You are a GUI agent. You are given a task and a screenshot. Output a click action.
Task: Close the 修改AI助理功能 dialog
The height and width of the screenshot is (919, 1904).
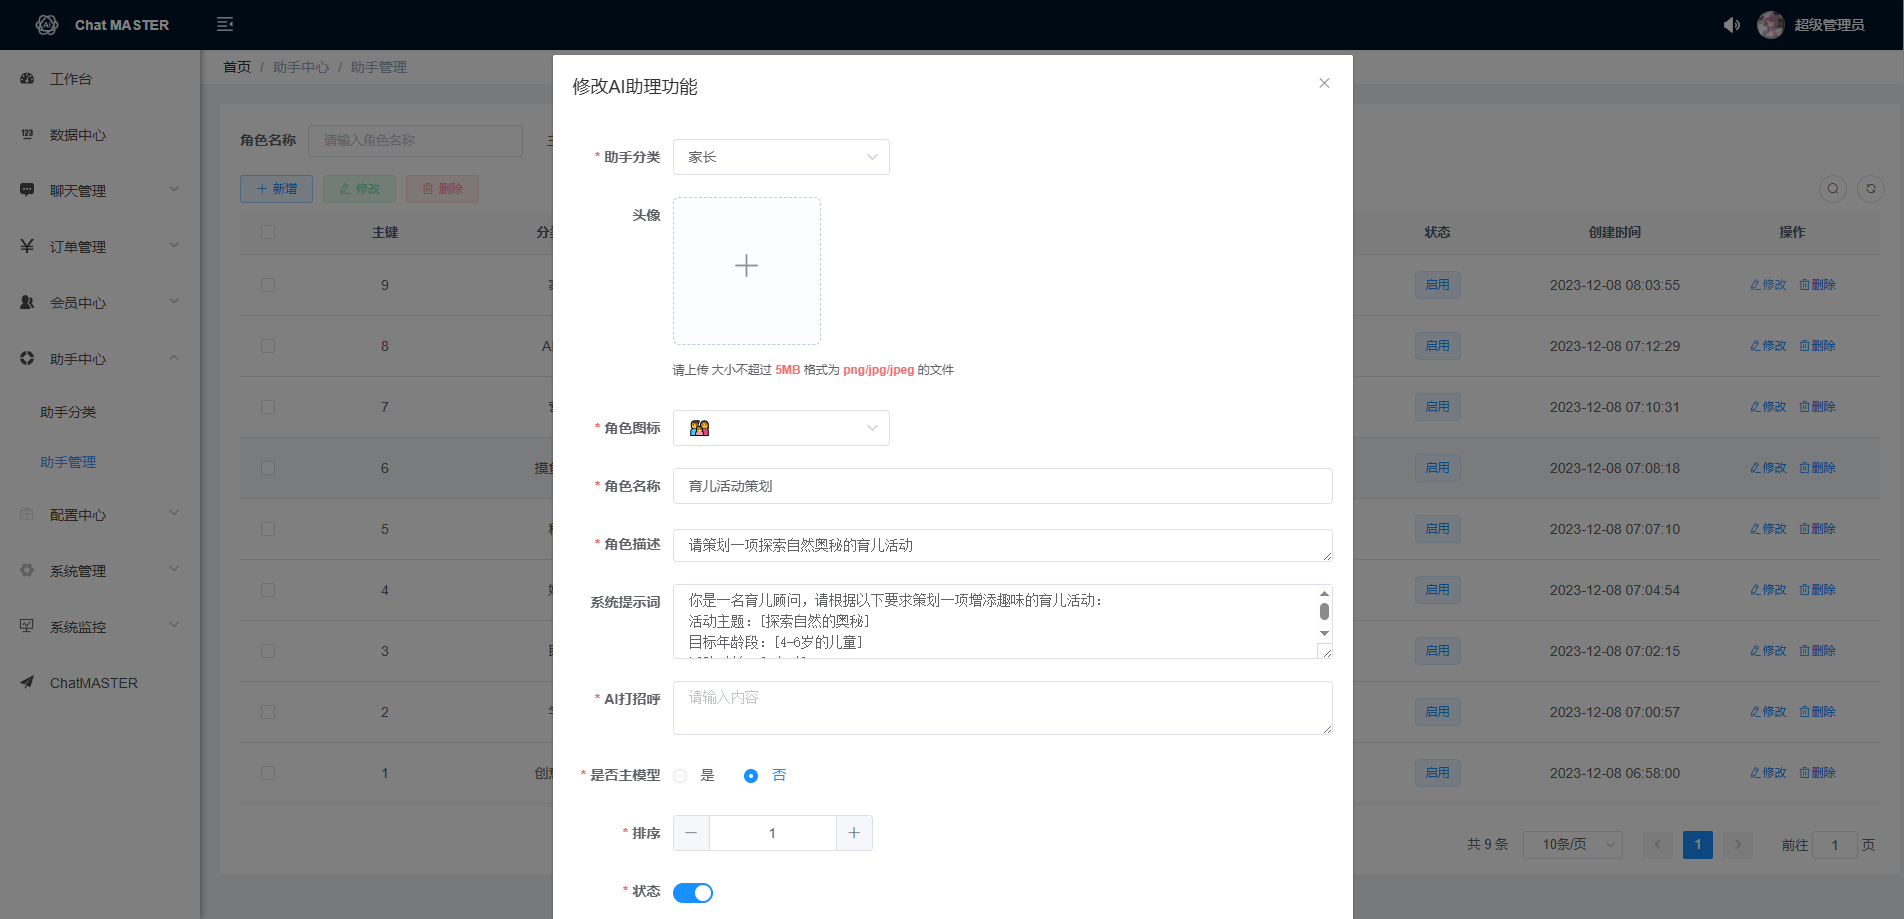(1324, 83)
